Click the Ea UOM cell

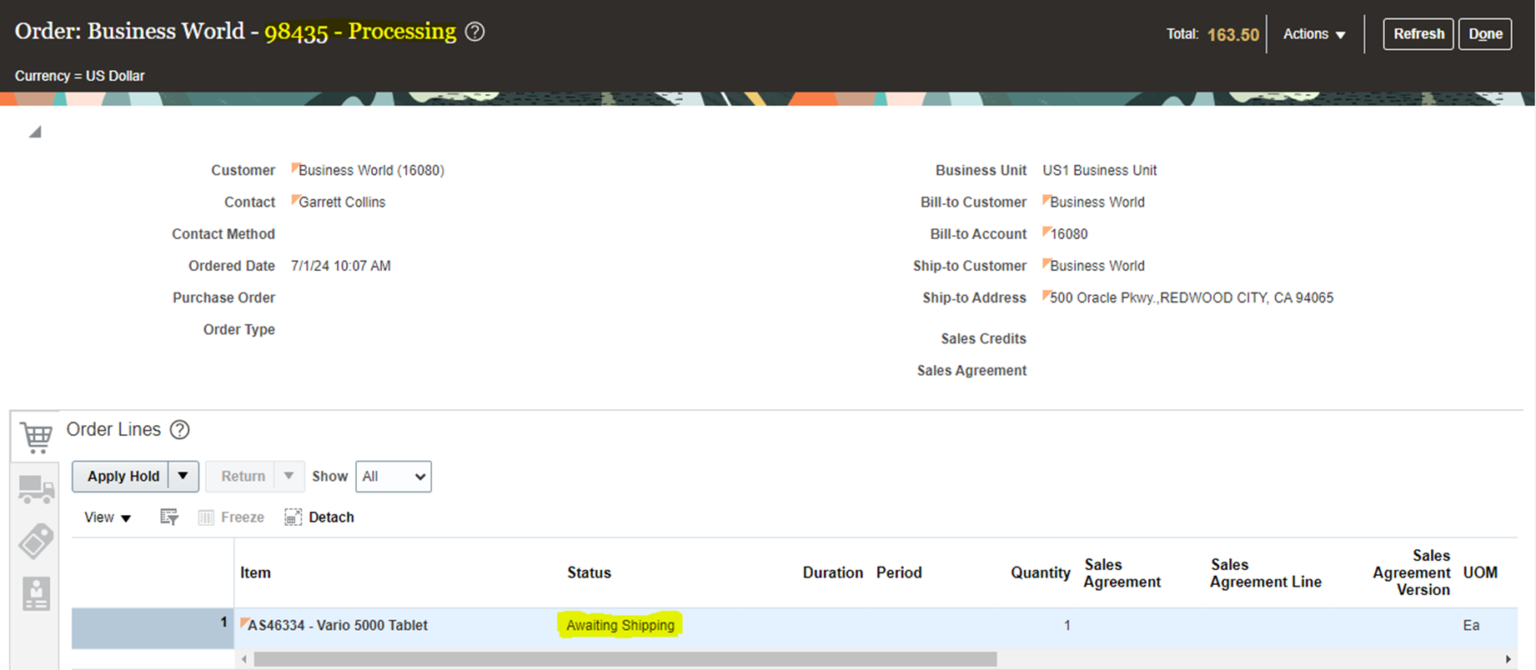[x=1471, y=625]
